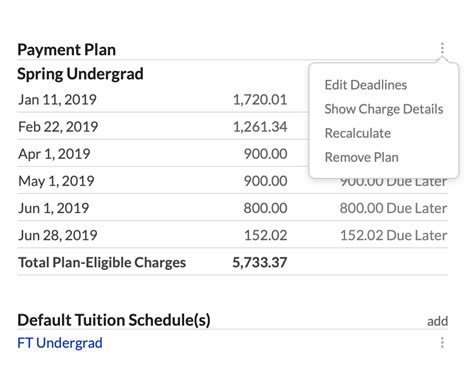Click the Jan 11, 2019 installment row

coord(232,100)
